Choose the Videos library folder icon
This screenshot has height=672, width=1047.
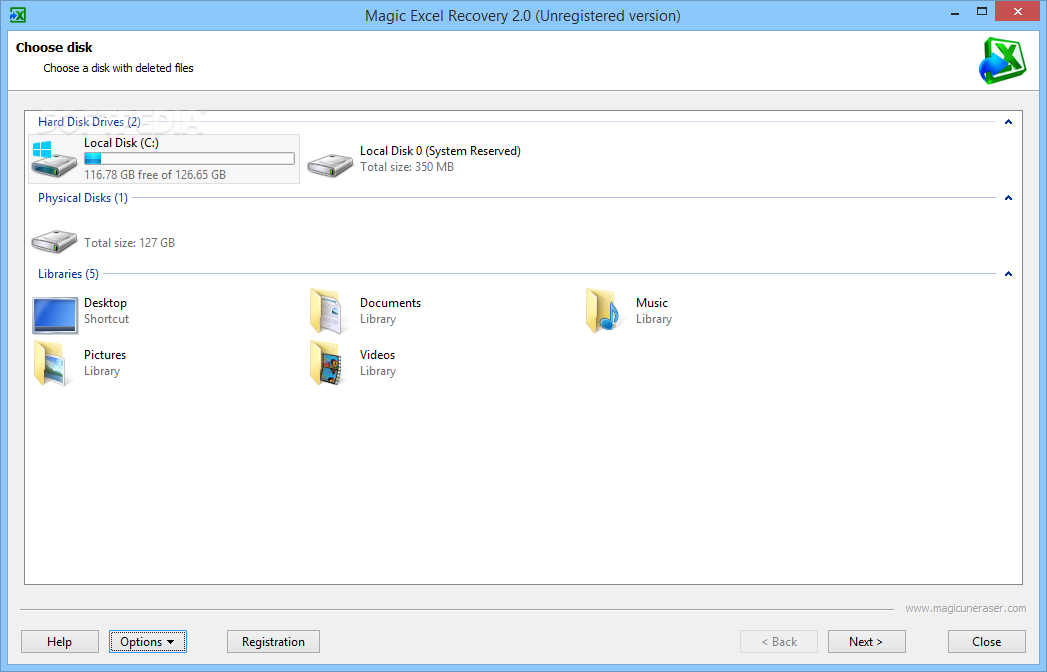328,363
